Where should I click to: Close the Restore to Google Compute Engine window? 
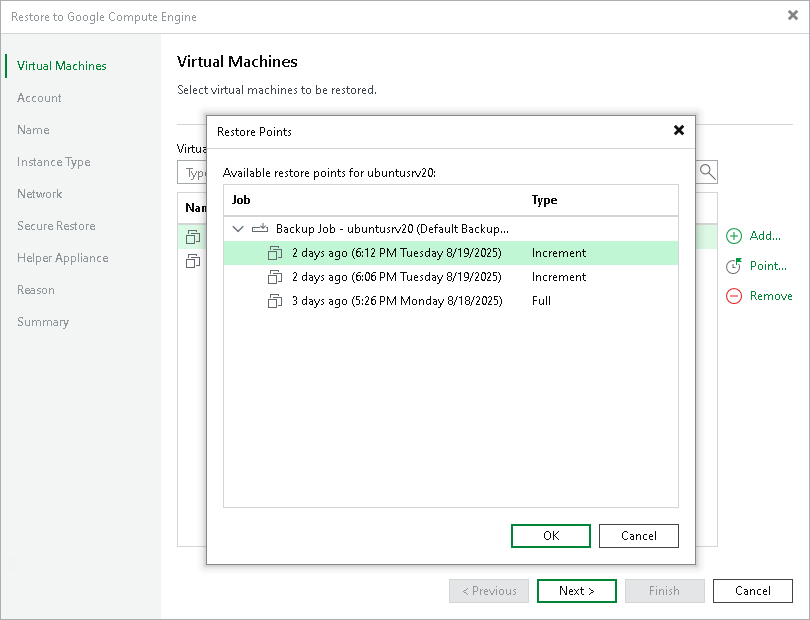tap(792, 16)
